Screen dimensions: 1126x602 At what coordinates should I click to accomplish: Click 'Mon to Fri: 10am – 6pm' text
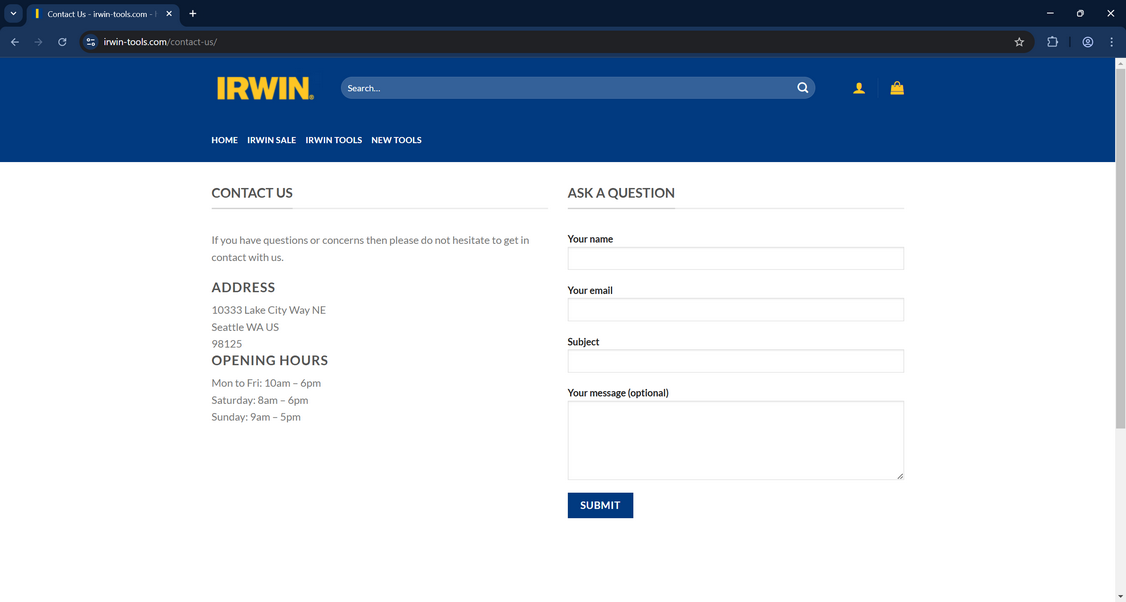266,383
